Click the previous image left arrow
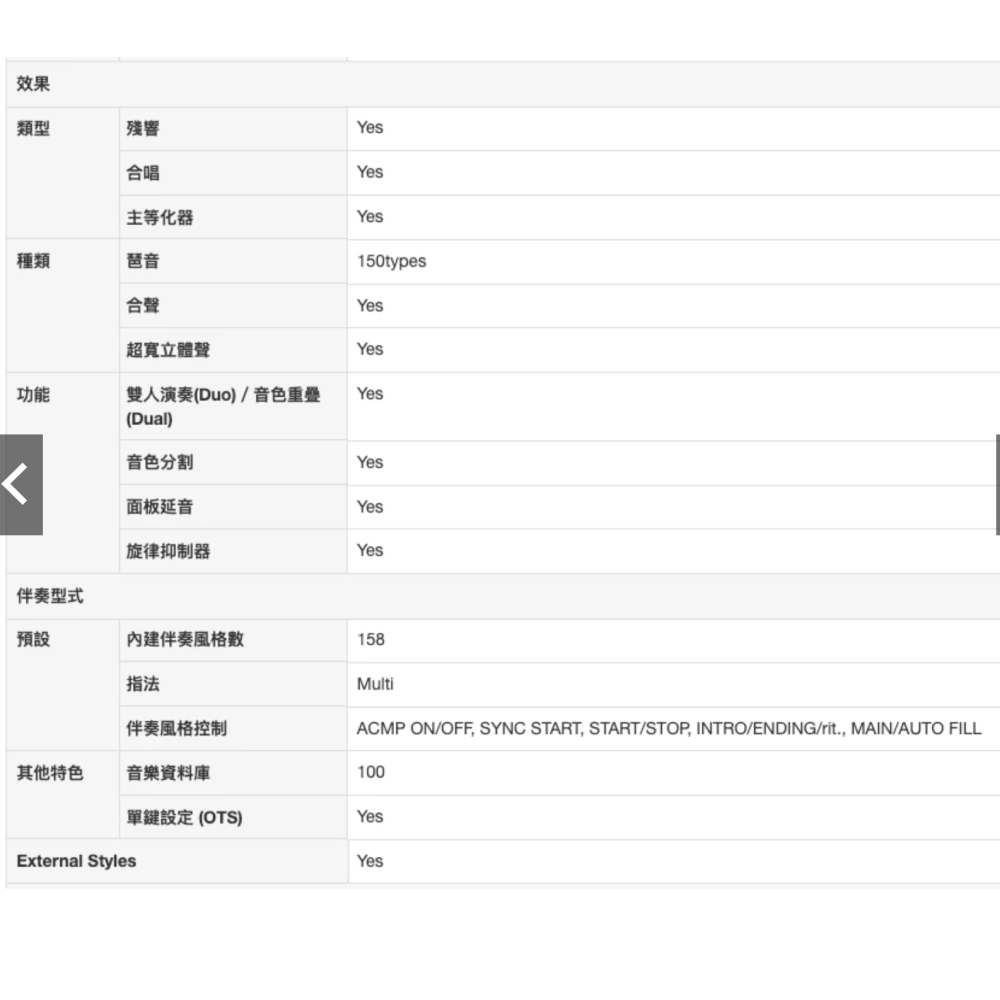1000x1000 pixels. [x=20, y=485]
